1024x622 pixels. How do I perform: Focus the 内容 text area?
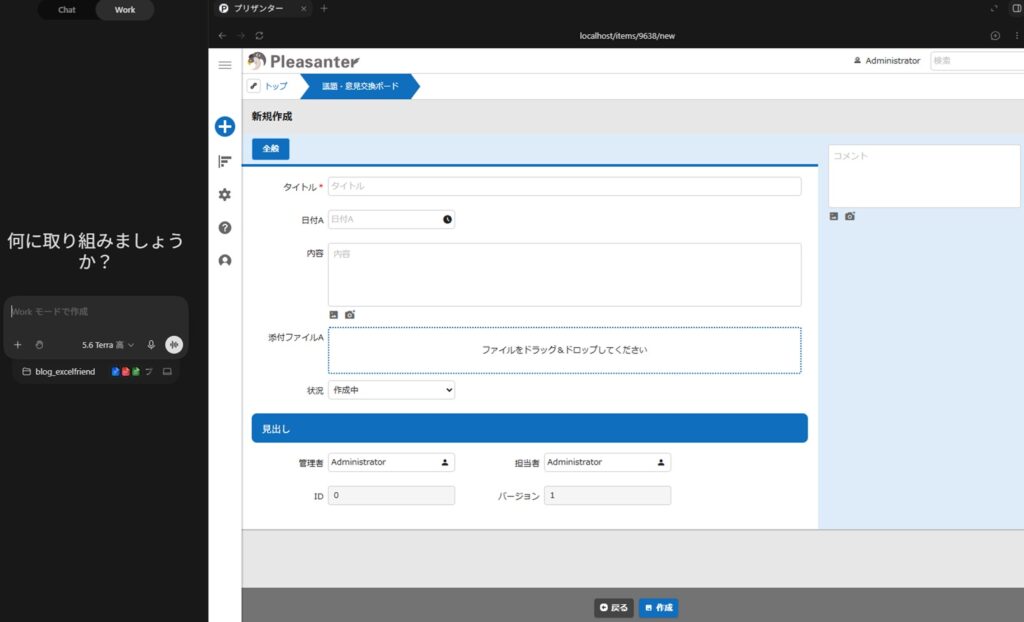[x=564, y=274]
